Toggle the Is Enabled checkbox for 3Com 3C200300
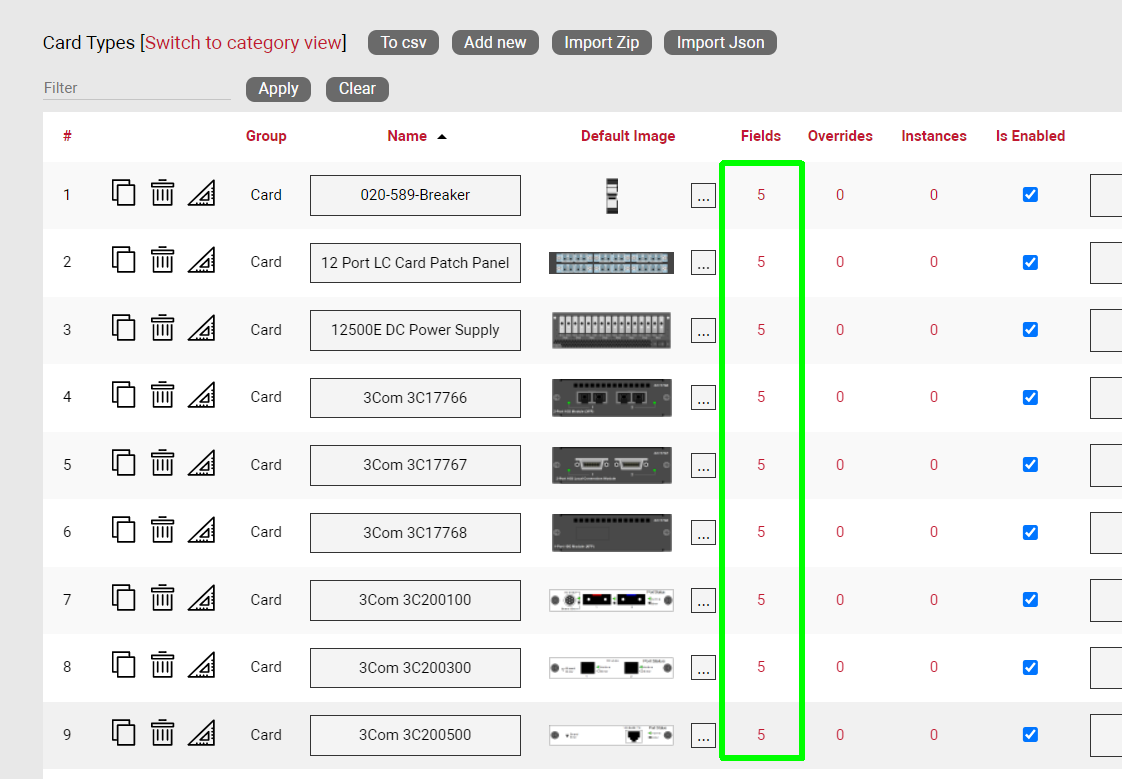The width and height of the screenshot is (1122, 779). [1030, 667]
